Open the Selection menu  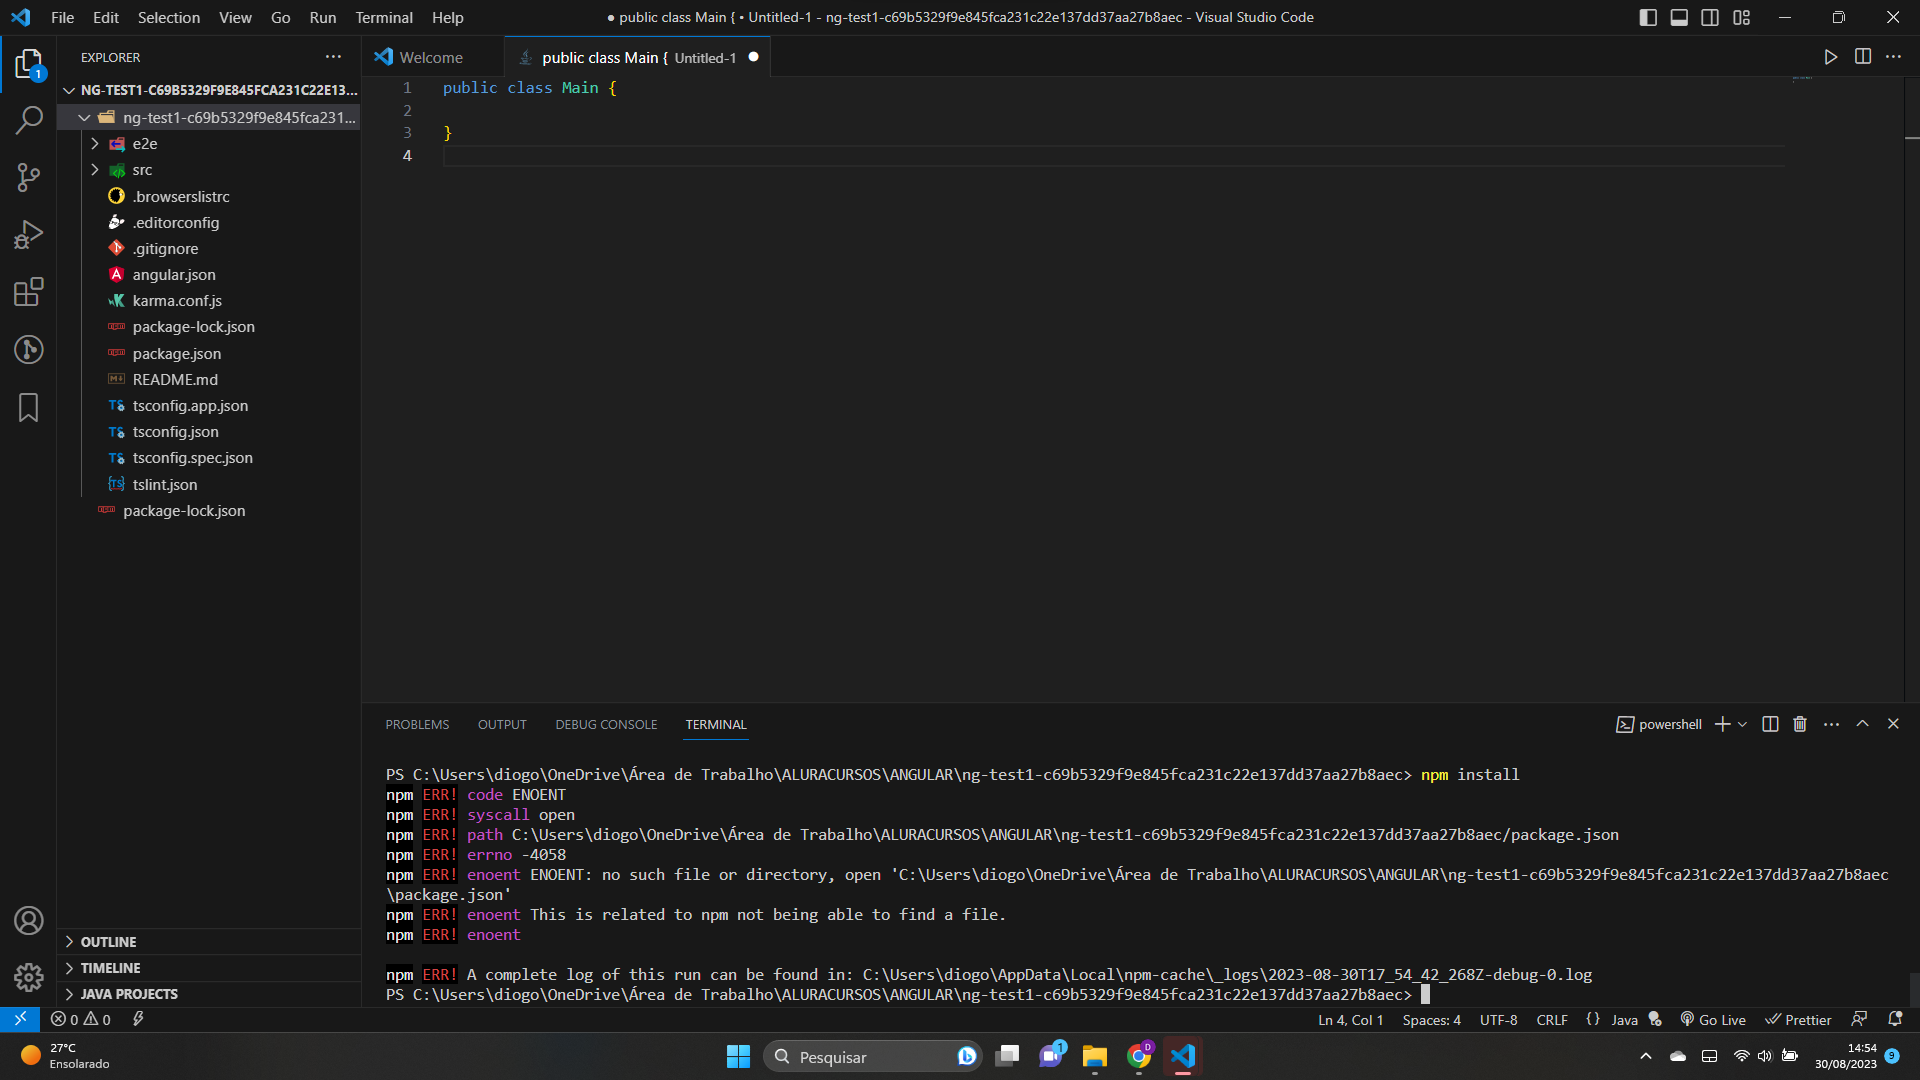[168, 17]
